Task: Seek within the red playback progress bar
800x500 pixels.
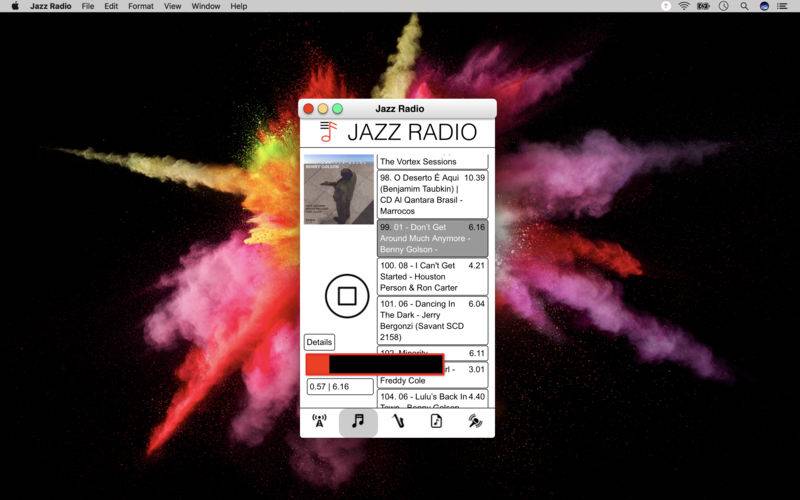Action: 374,364
